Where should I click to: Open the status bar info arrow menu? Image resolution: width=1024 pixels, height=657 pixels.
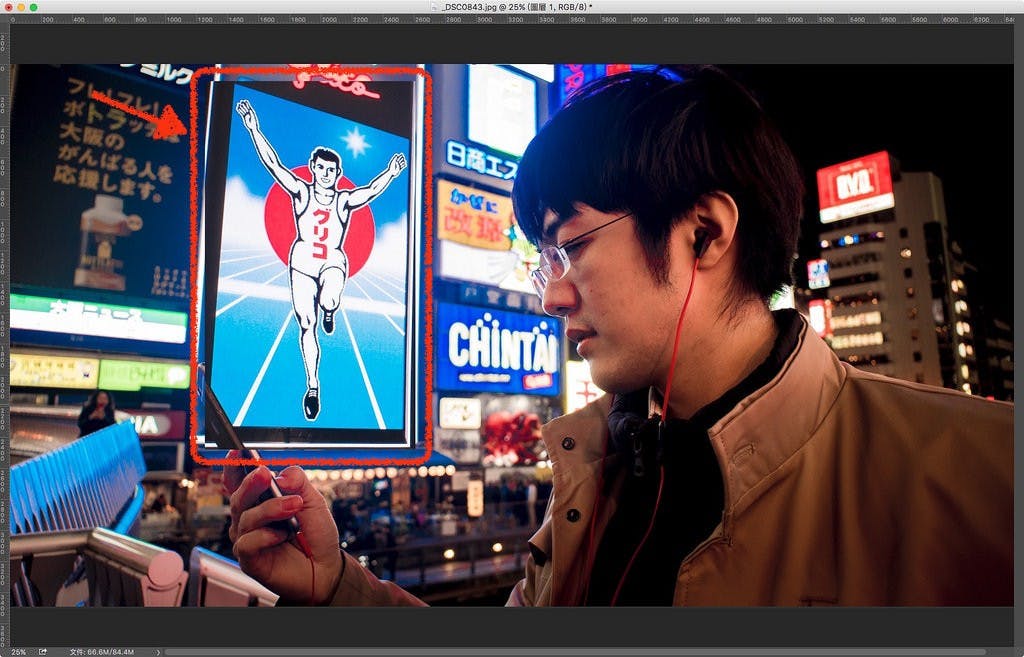click(158, 652)
